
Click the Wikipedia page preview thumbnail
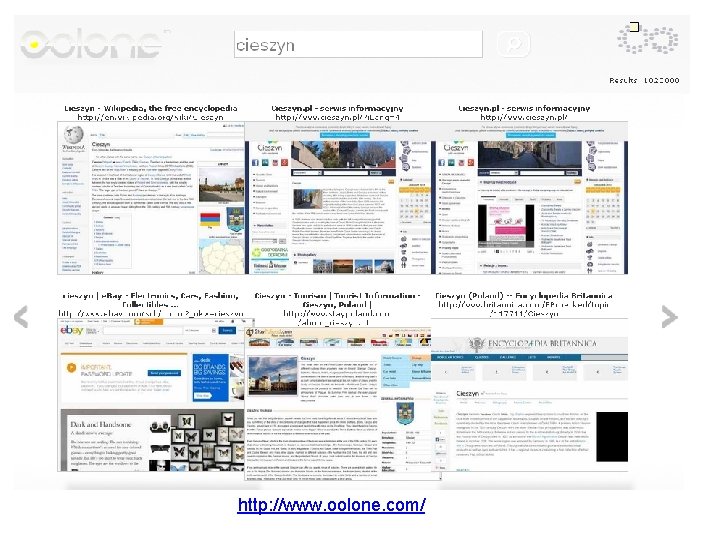pyautogui.click(x=151, y=198)
